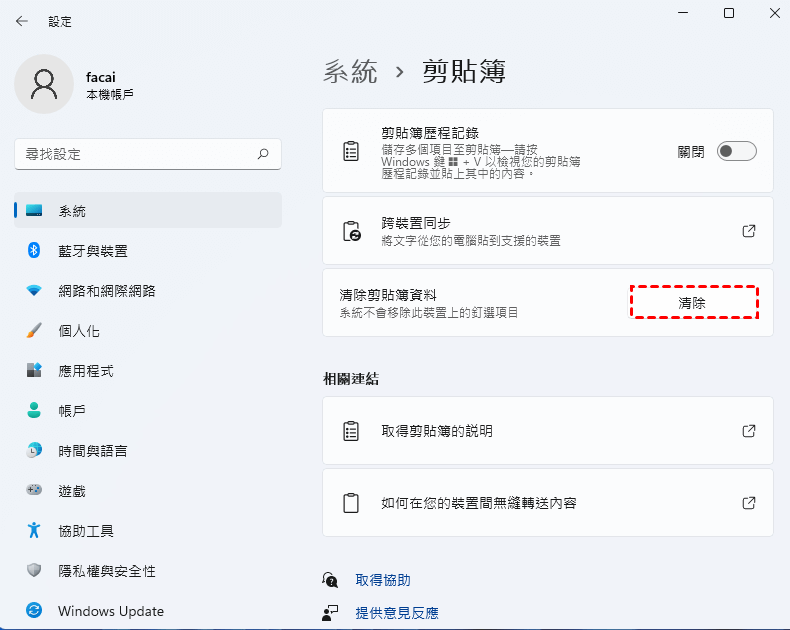Click the Bluetooth icon in sidebar
790x630 pixels.
point(34,251)
